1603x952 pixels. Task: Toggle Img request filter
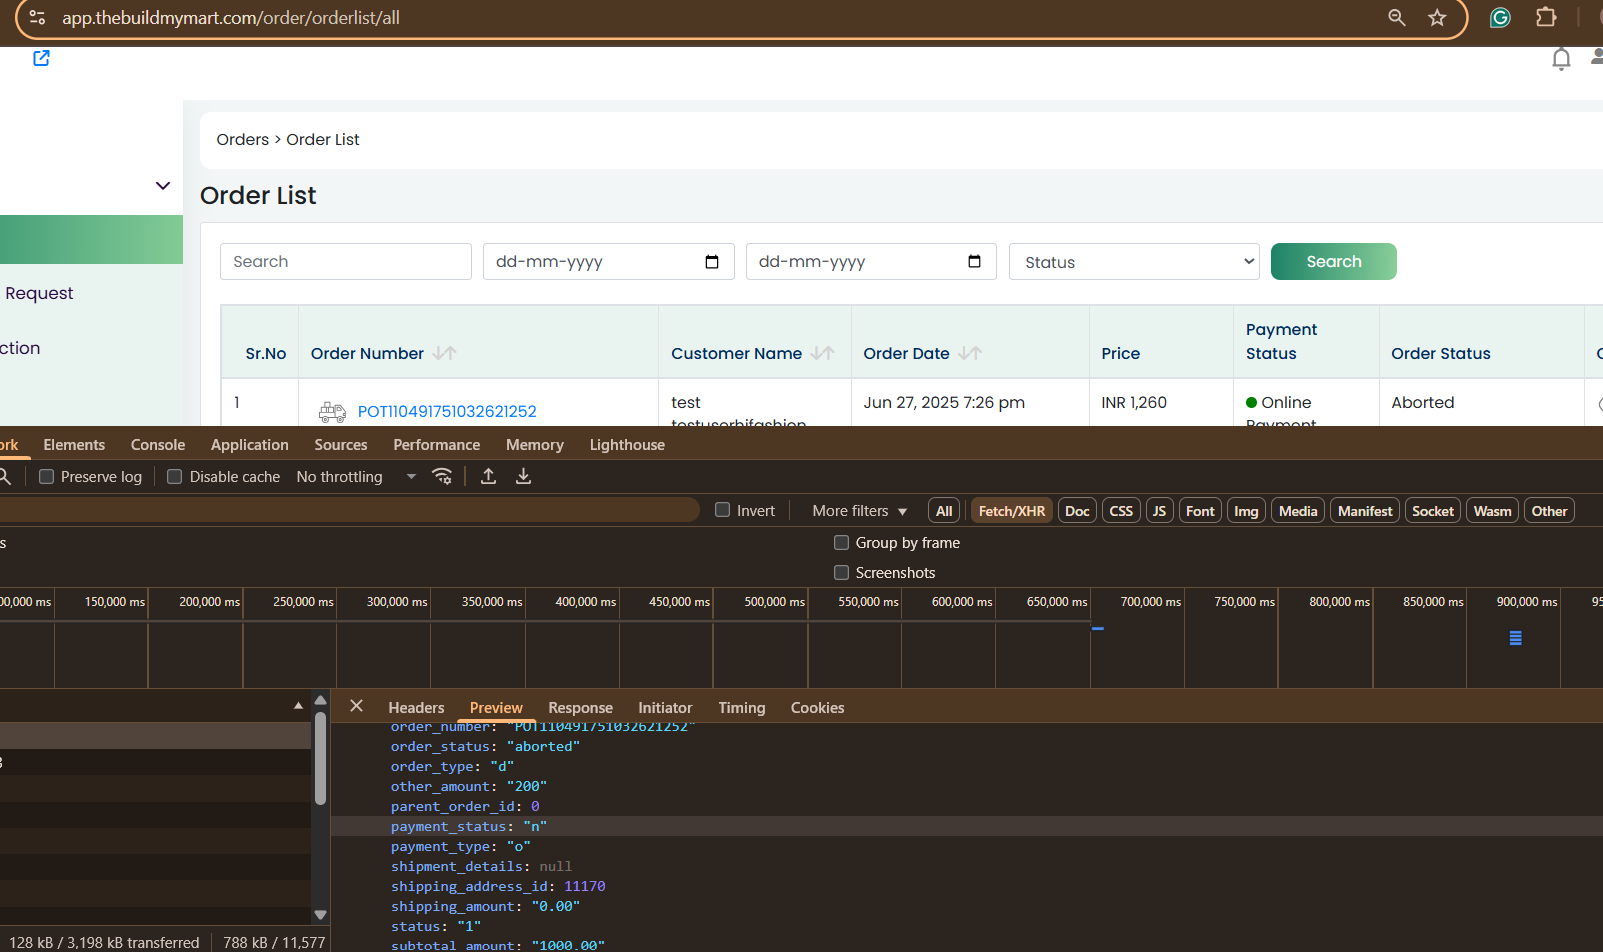pyautogui.click(x=1246, y=511)
